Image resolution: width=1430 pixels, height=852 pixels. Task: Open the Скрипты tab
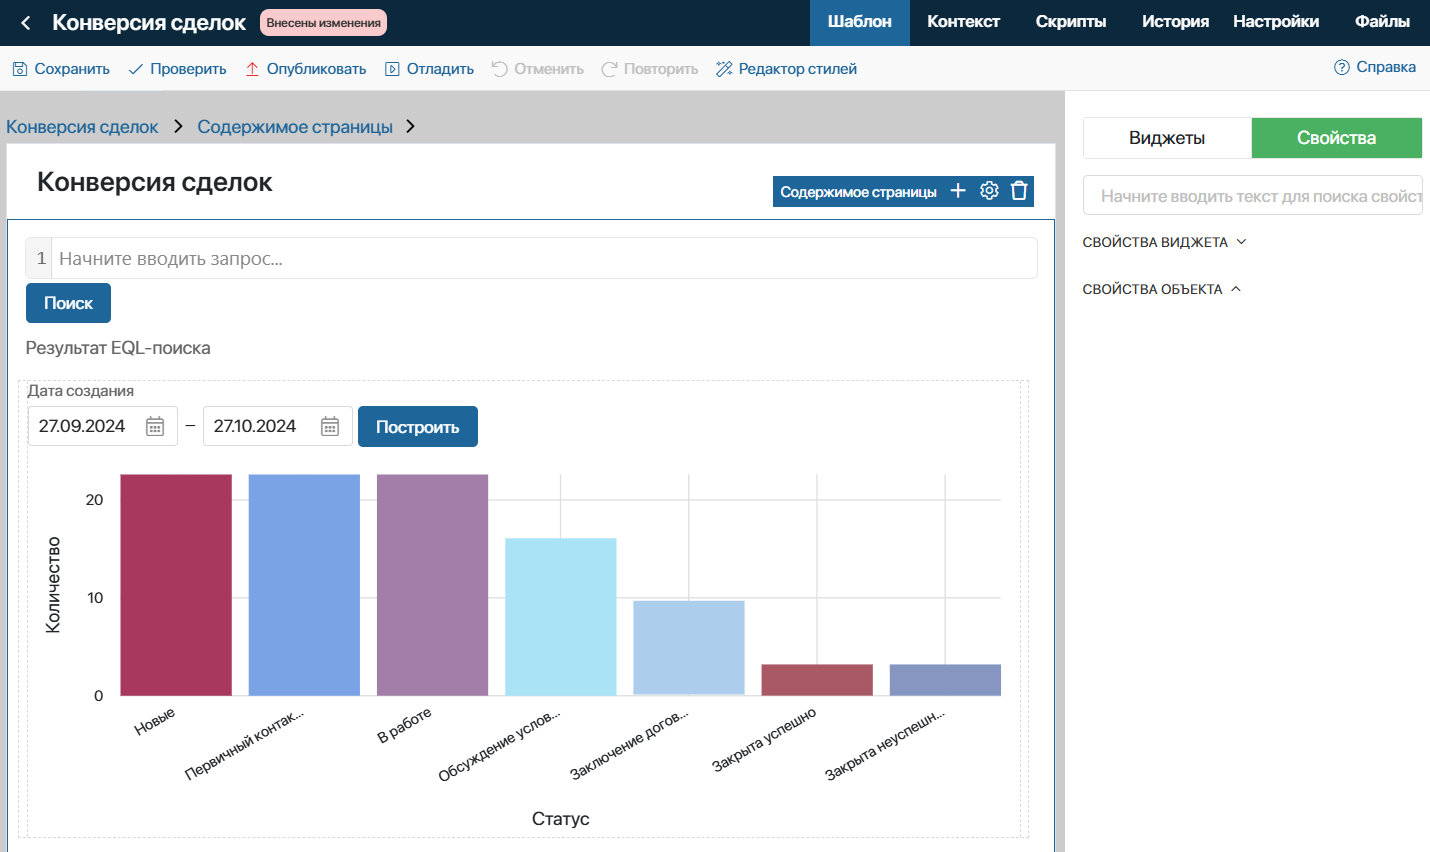coord(1071,22)
